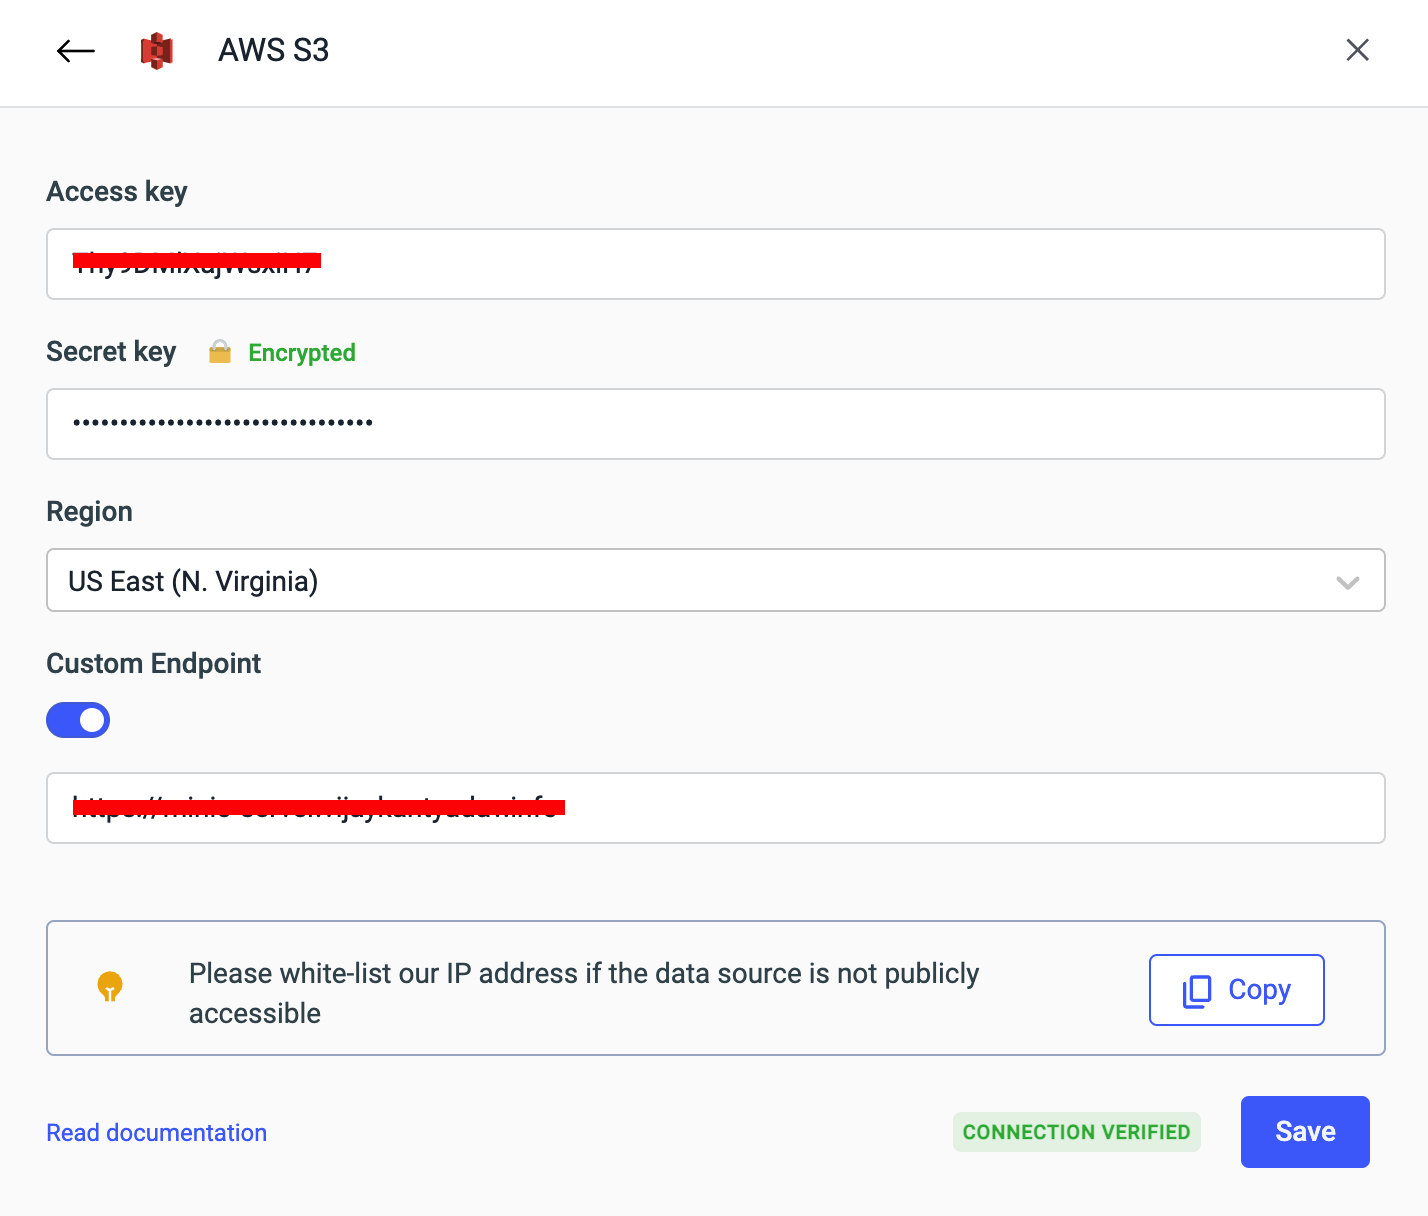Expand region list via chevron arrow

click(1347, 582)
